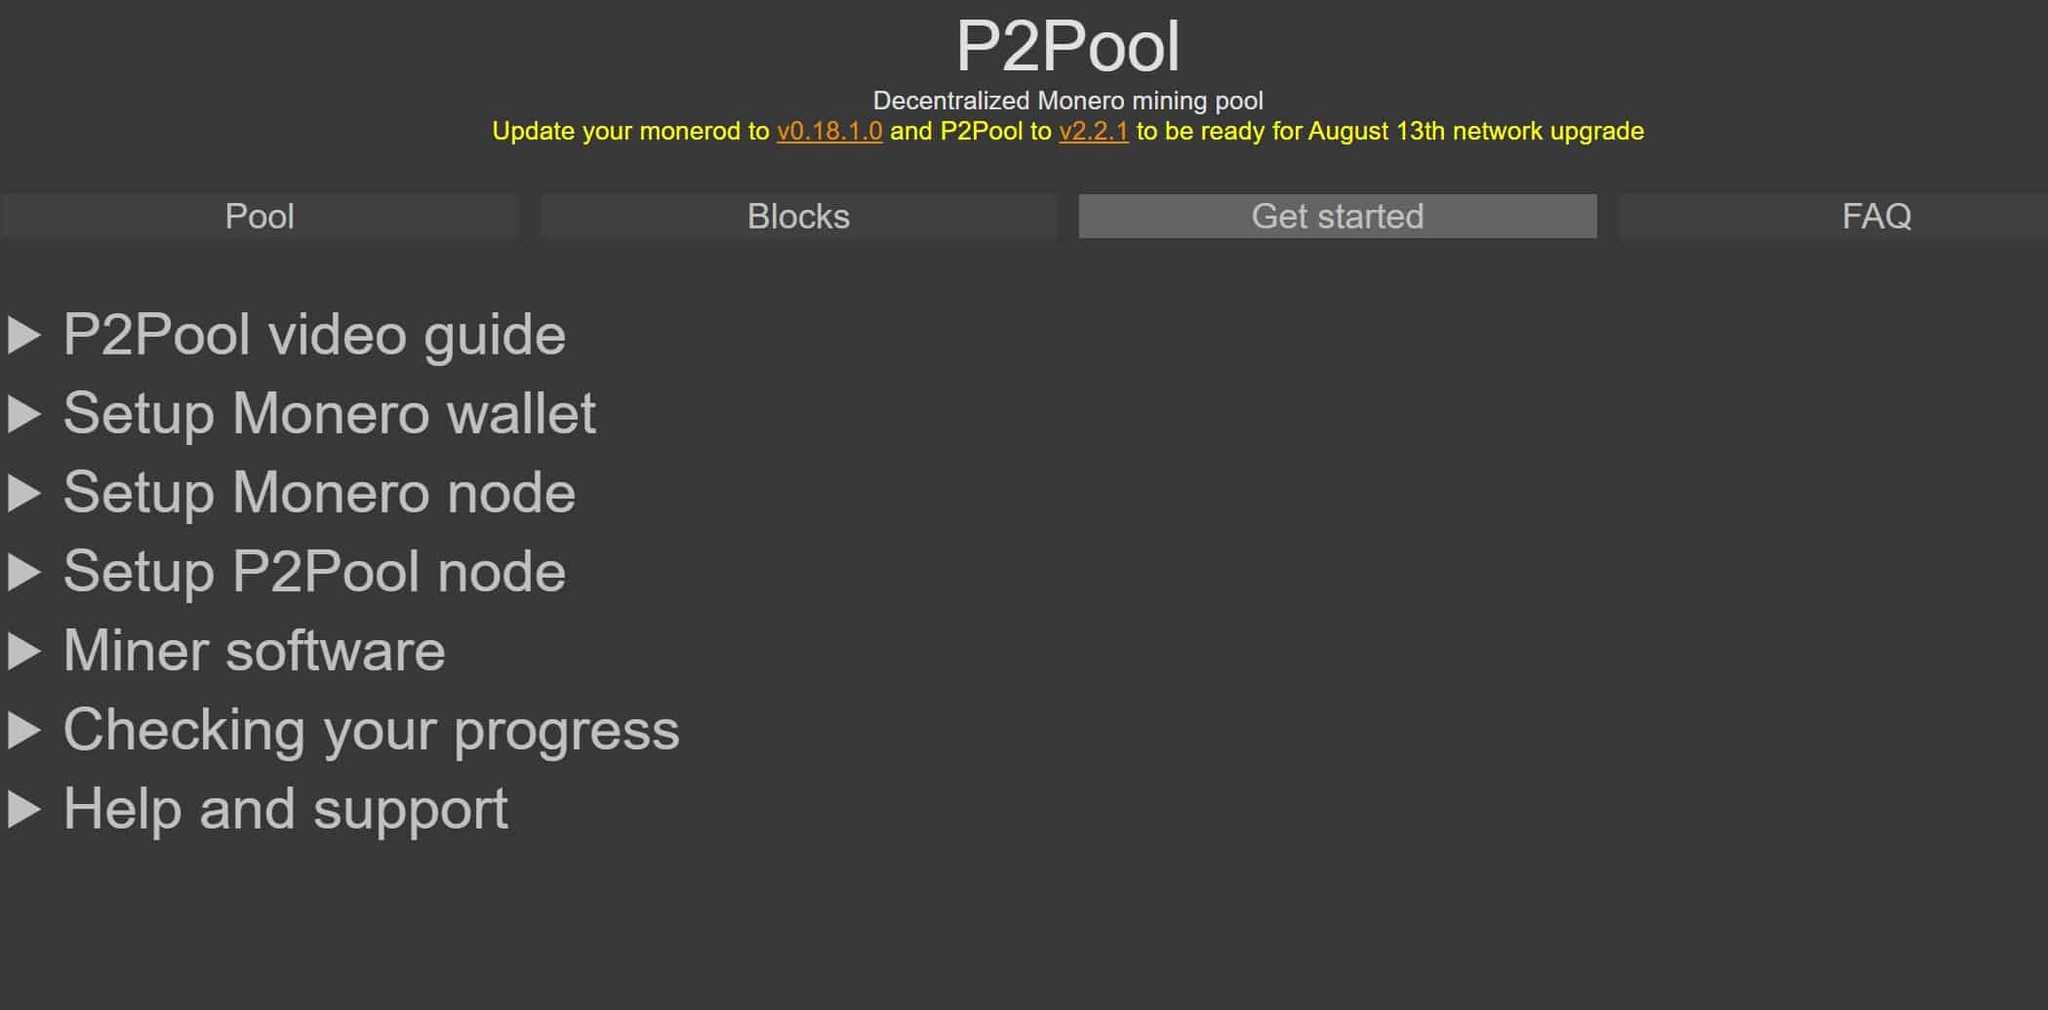Screen dimensions: 2048x1010
Task: Follow the P2Pool v2.2.1 link
Action: [x=1093, y=131]
